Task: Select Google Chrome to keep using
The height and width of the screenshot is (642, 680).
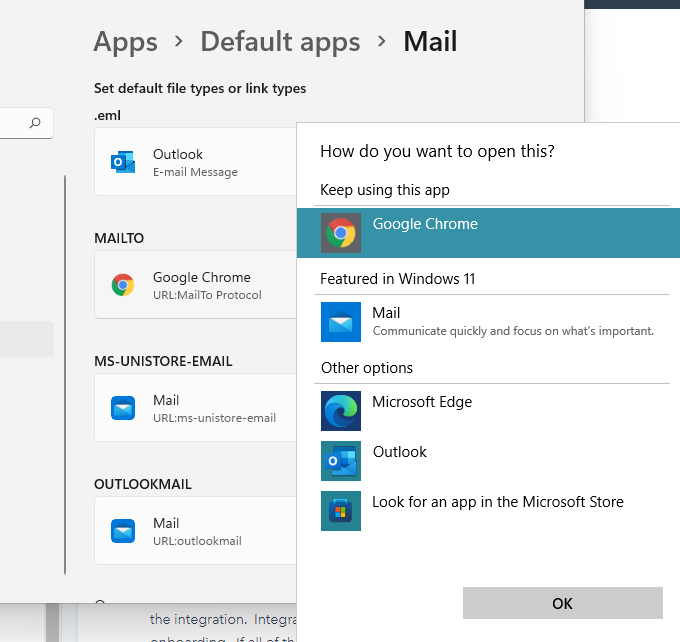Action: point(488,233)
